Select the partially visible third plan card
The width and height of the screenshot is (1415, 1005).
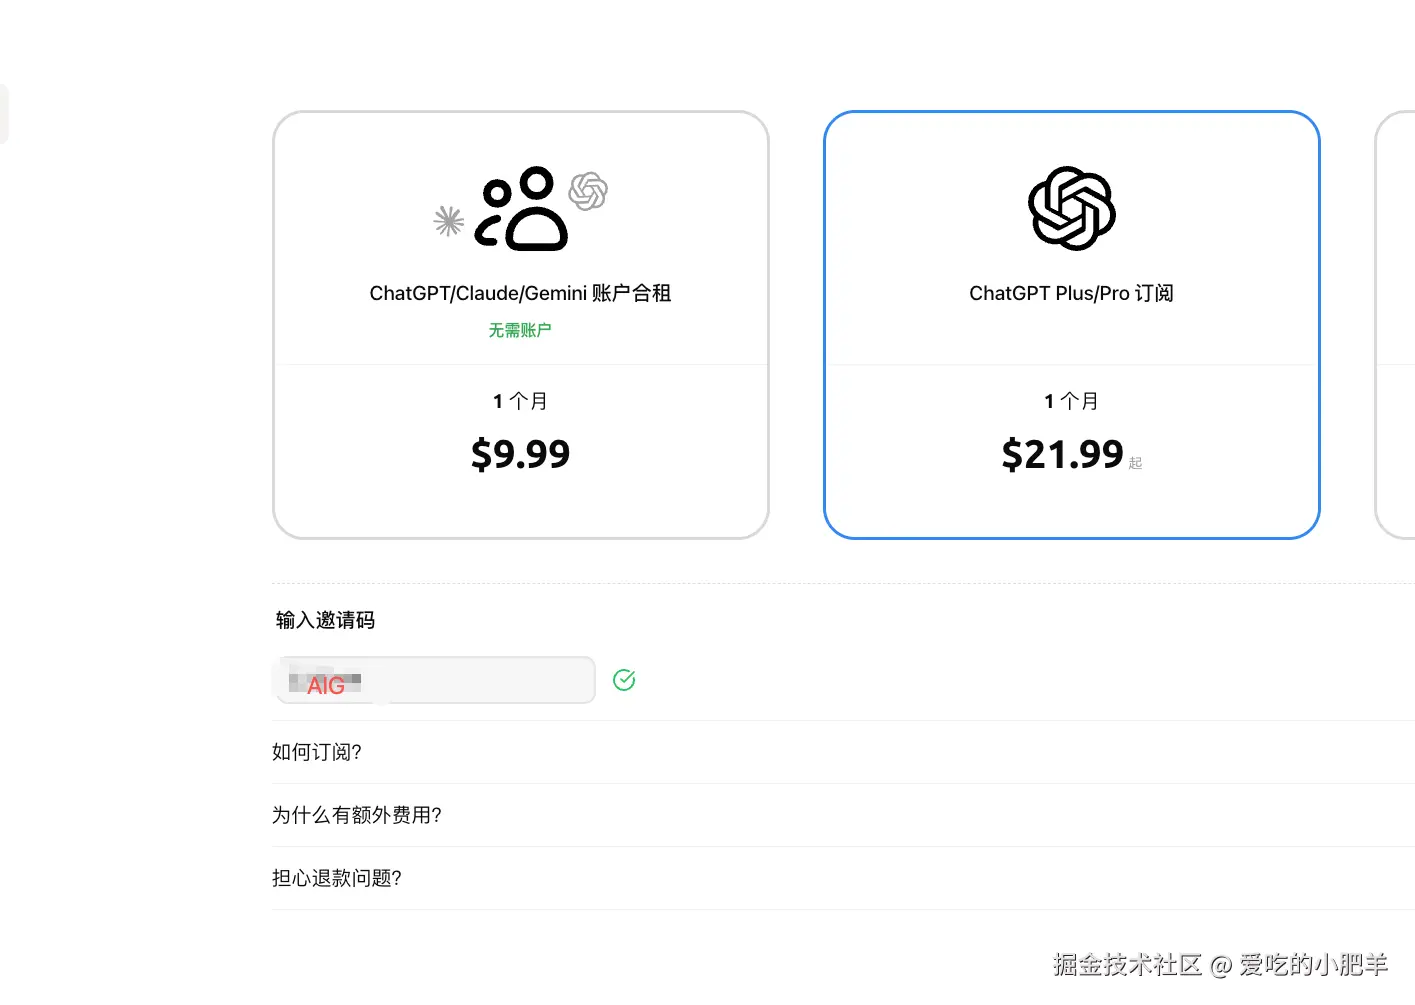coord(1396,325)
